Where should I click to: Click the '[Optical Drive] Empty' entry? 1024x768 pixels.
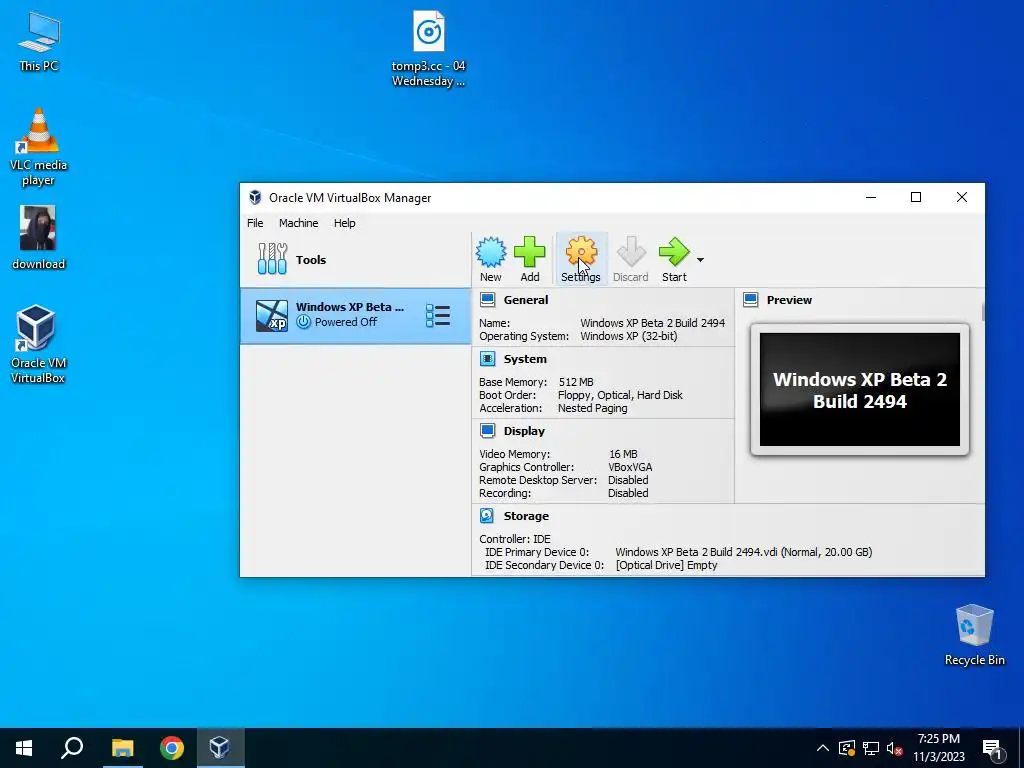coord(666,565)
